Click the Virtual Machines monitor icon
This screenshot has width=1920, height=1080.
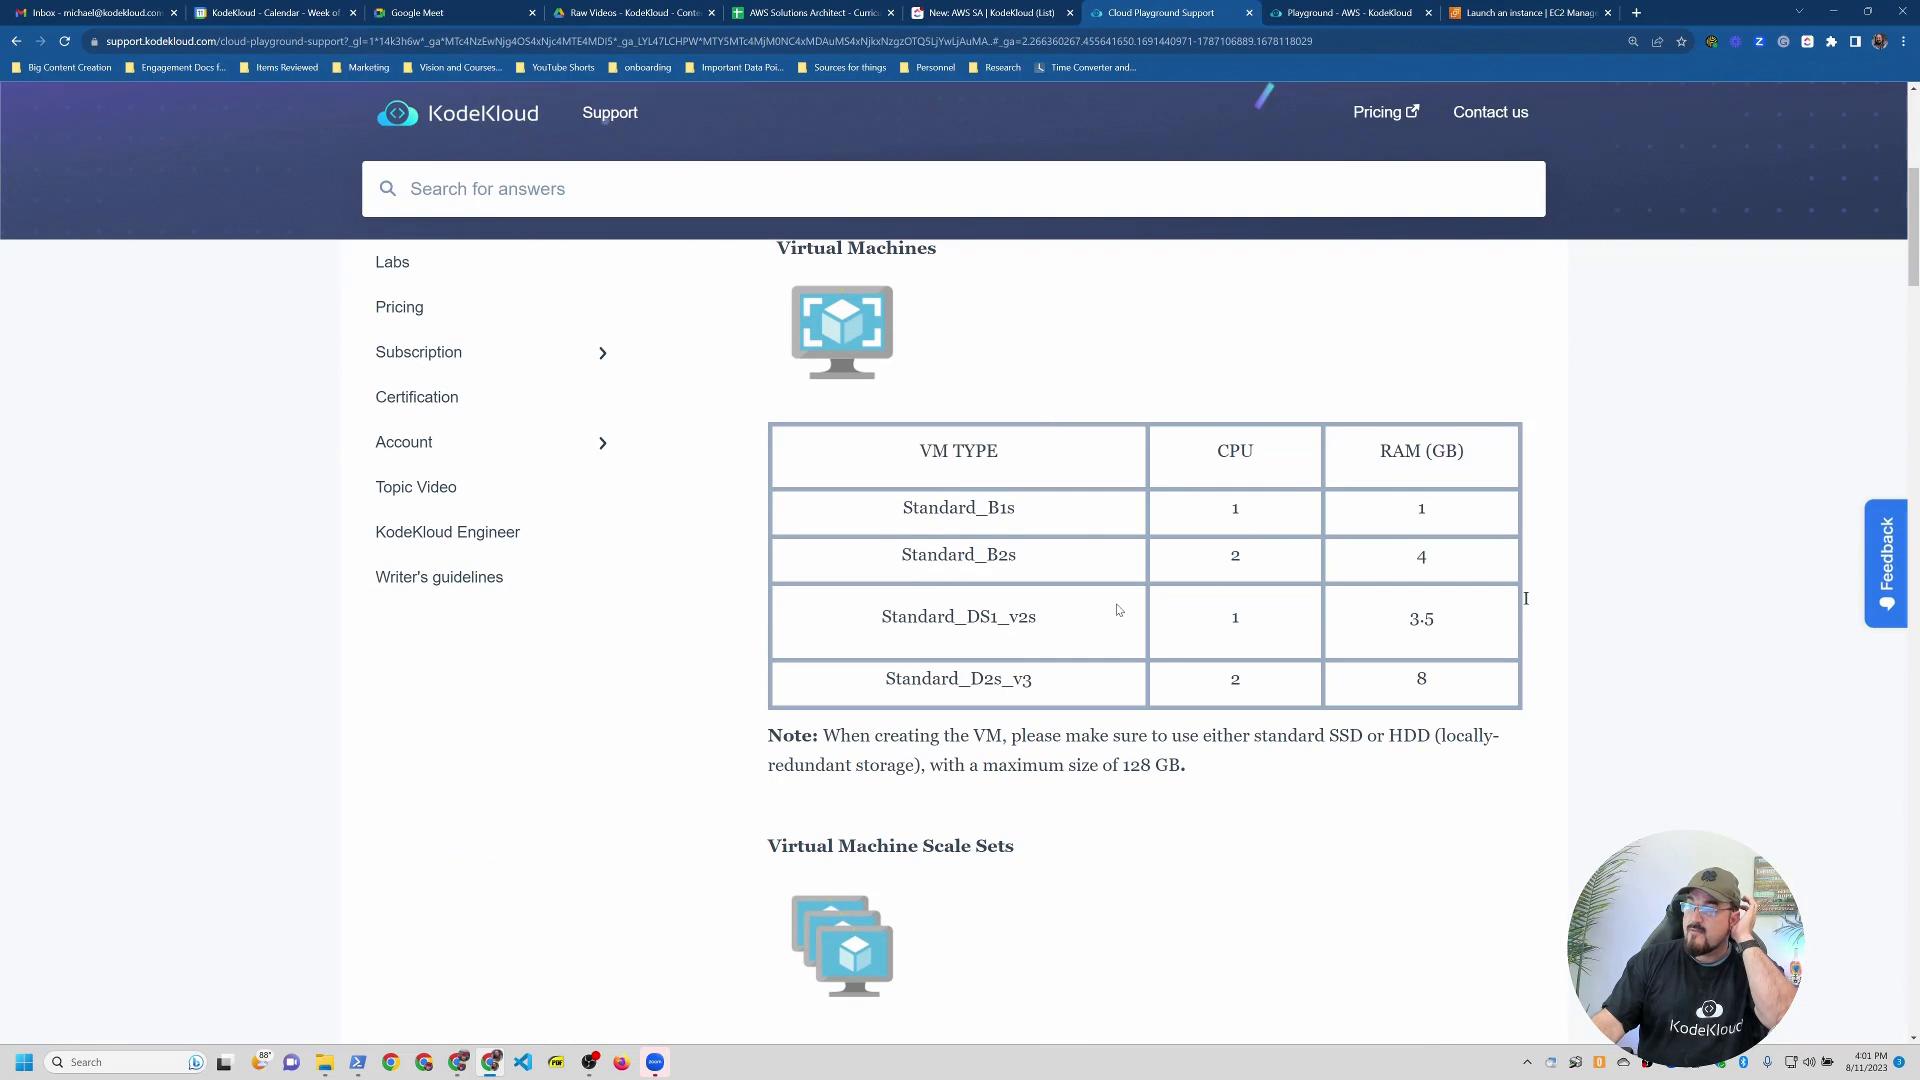coord(842,332)
